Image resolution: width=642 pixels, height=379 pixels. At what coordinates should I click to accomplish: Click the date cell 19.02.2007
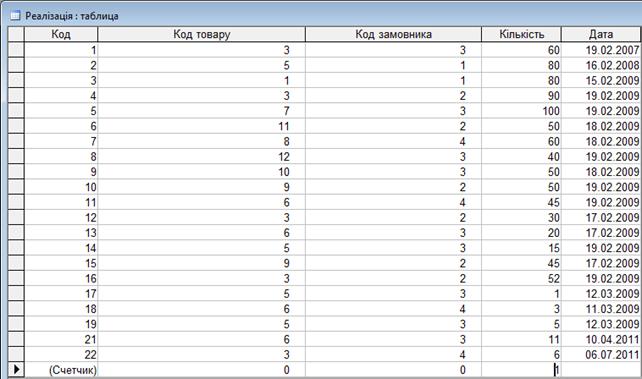601,50
